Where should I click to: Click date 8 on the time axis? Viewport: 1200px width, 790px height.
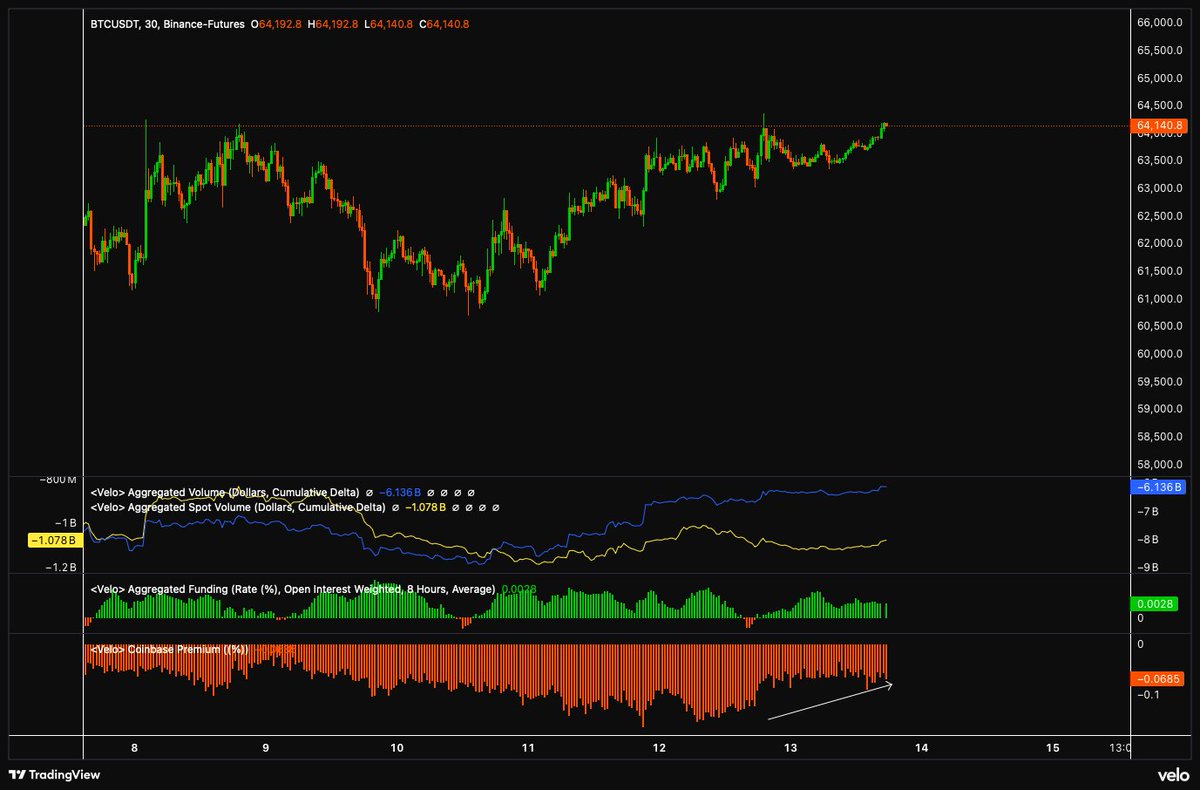pyautogui.click(x=133, y=747)
